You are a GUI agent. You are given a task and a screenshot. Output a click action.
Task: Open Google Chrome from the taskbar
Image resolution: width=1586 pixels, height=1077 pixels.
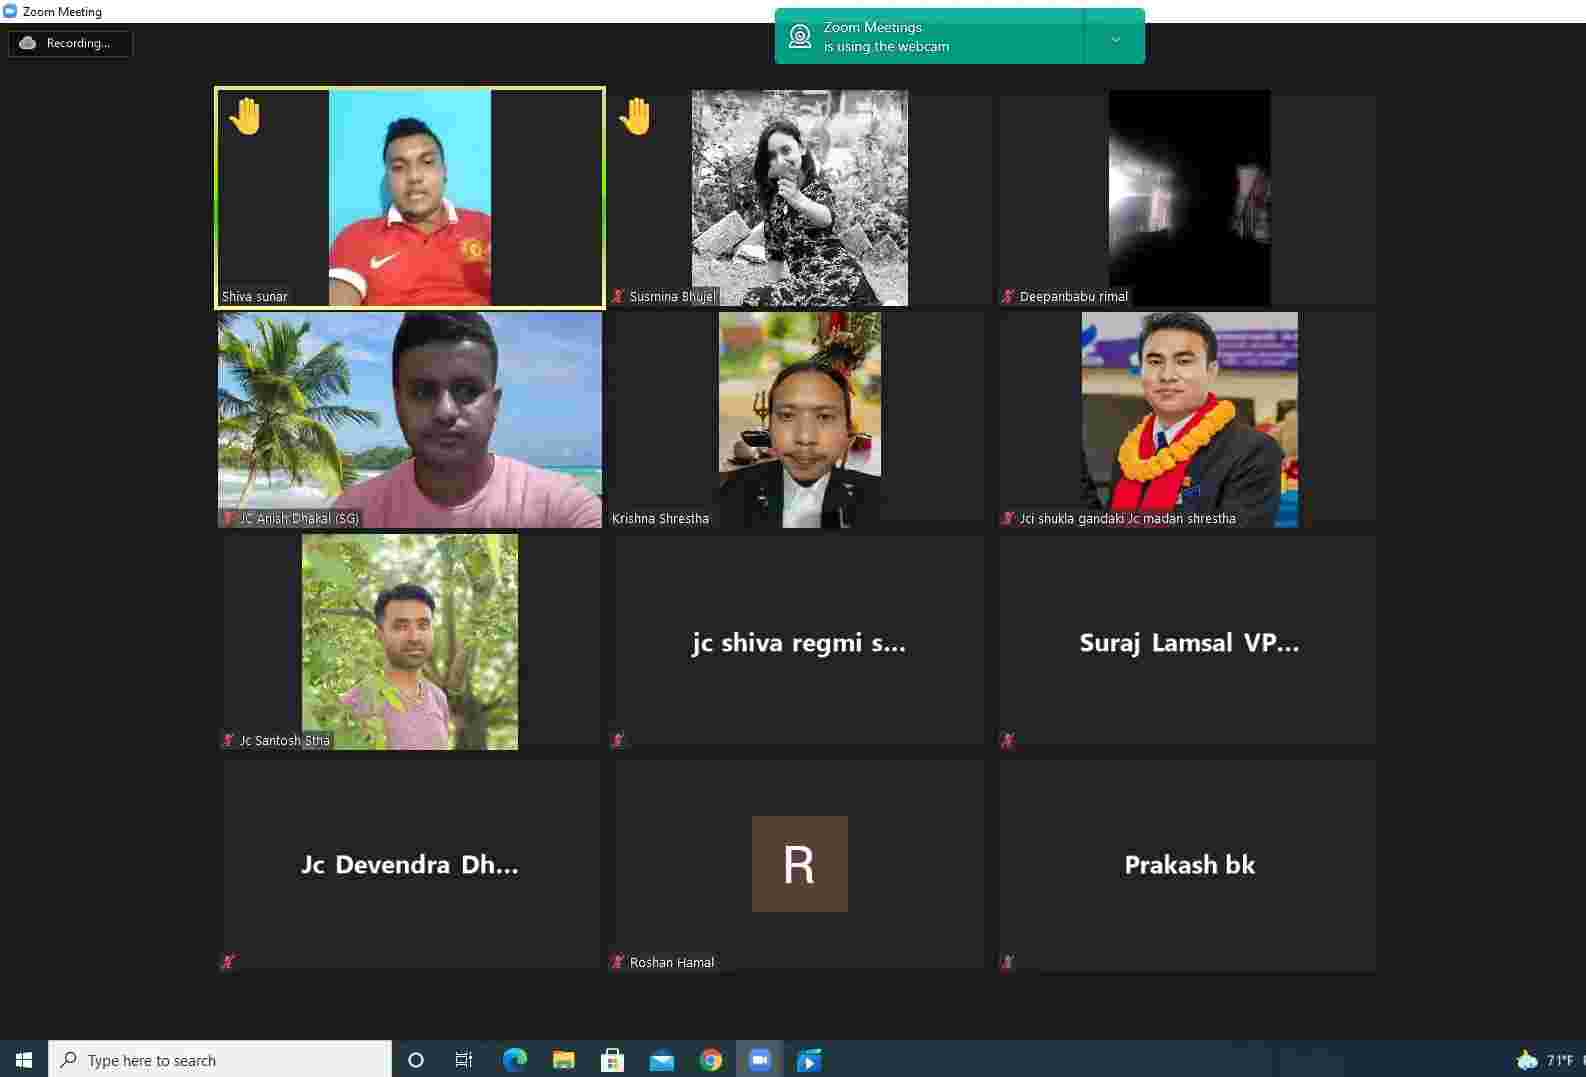[x=711, y=1060]
